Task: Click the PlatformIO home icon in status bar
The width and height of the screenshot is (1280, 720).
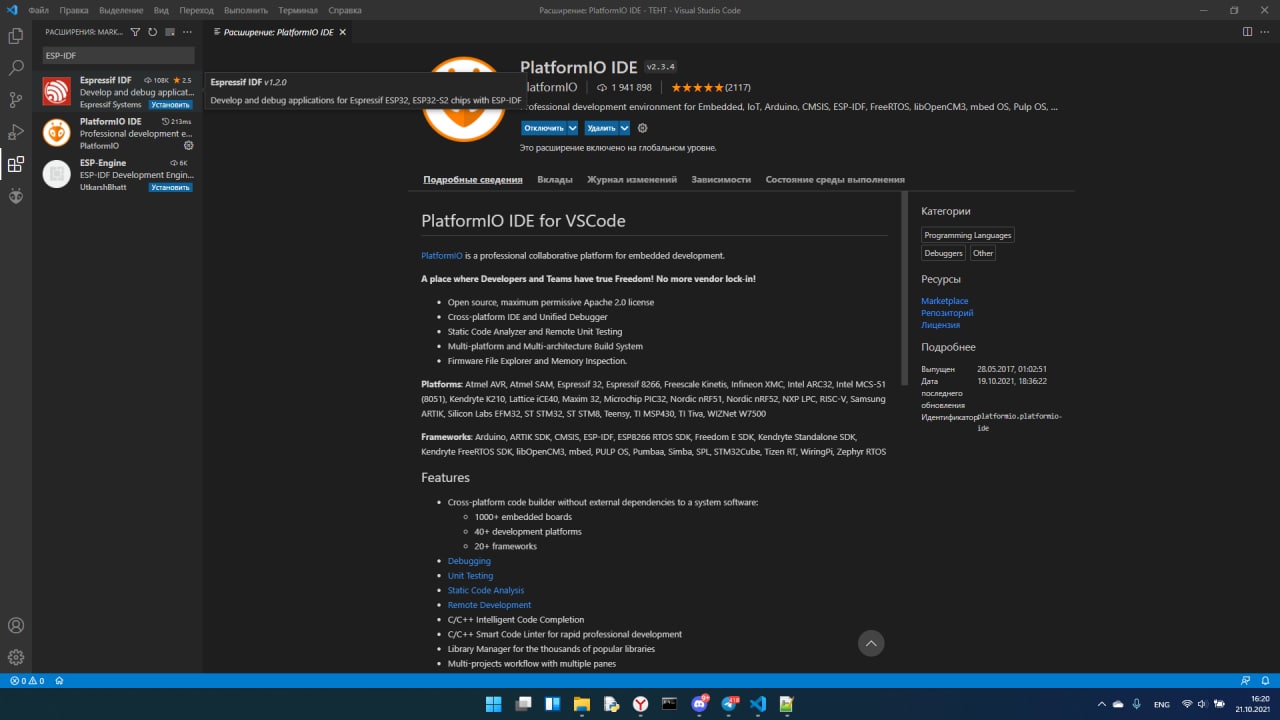Action: click(x=59, y=681)
